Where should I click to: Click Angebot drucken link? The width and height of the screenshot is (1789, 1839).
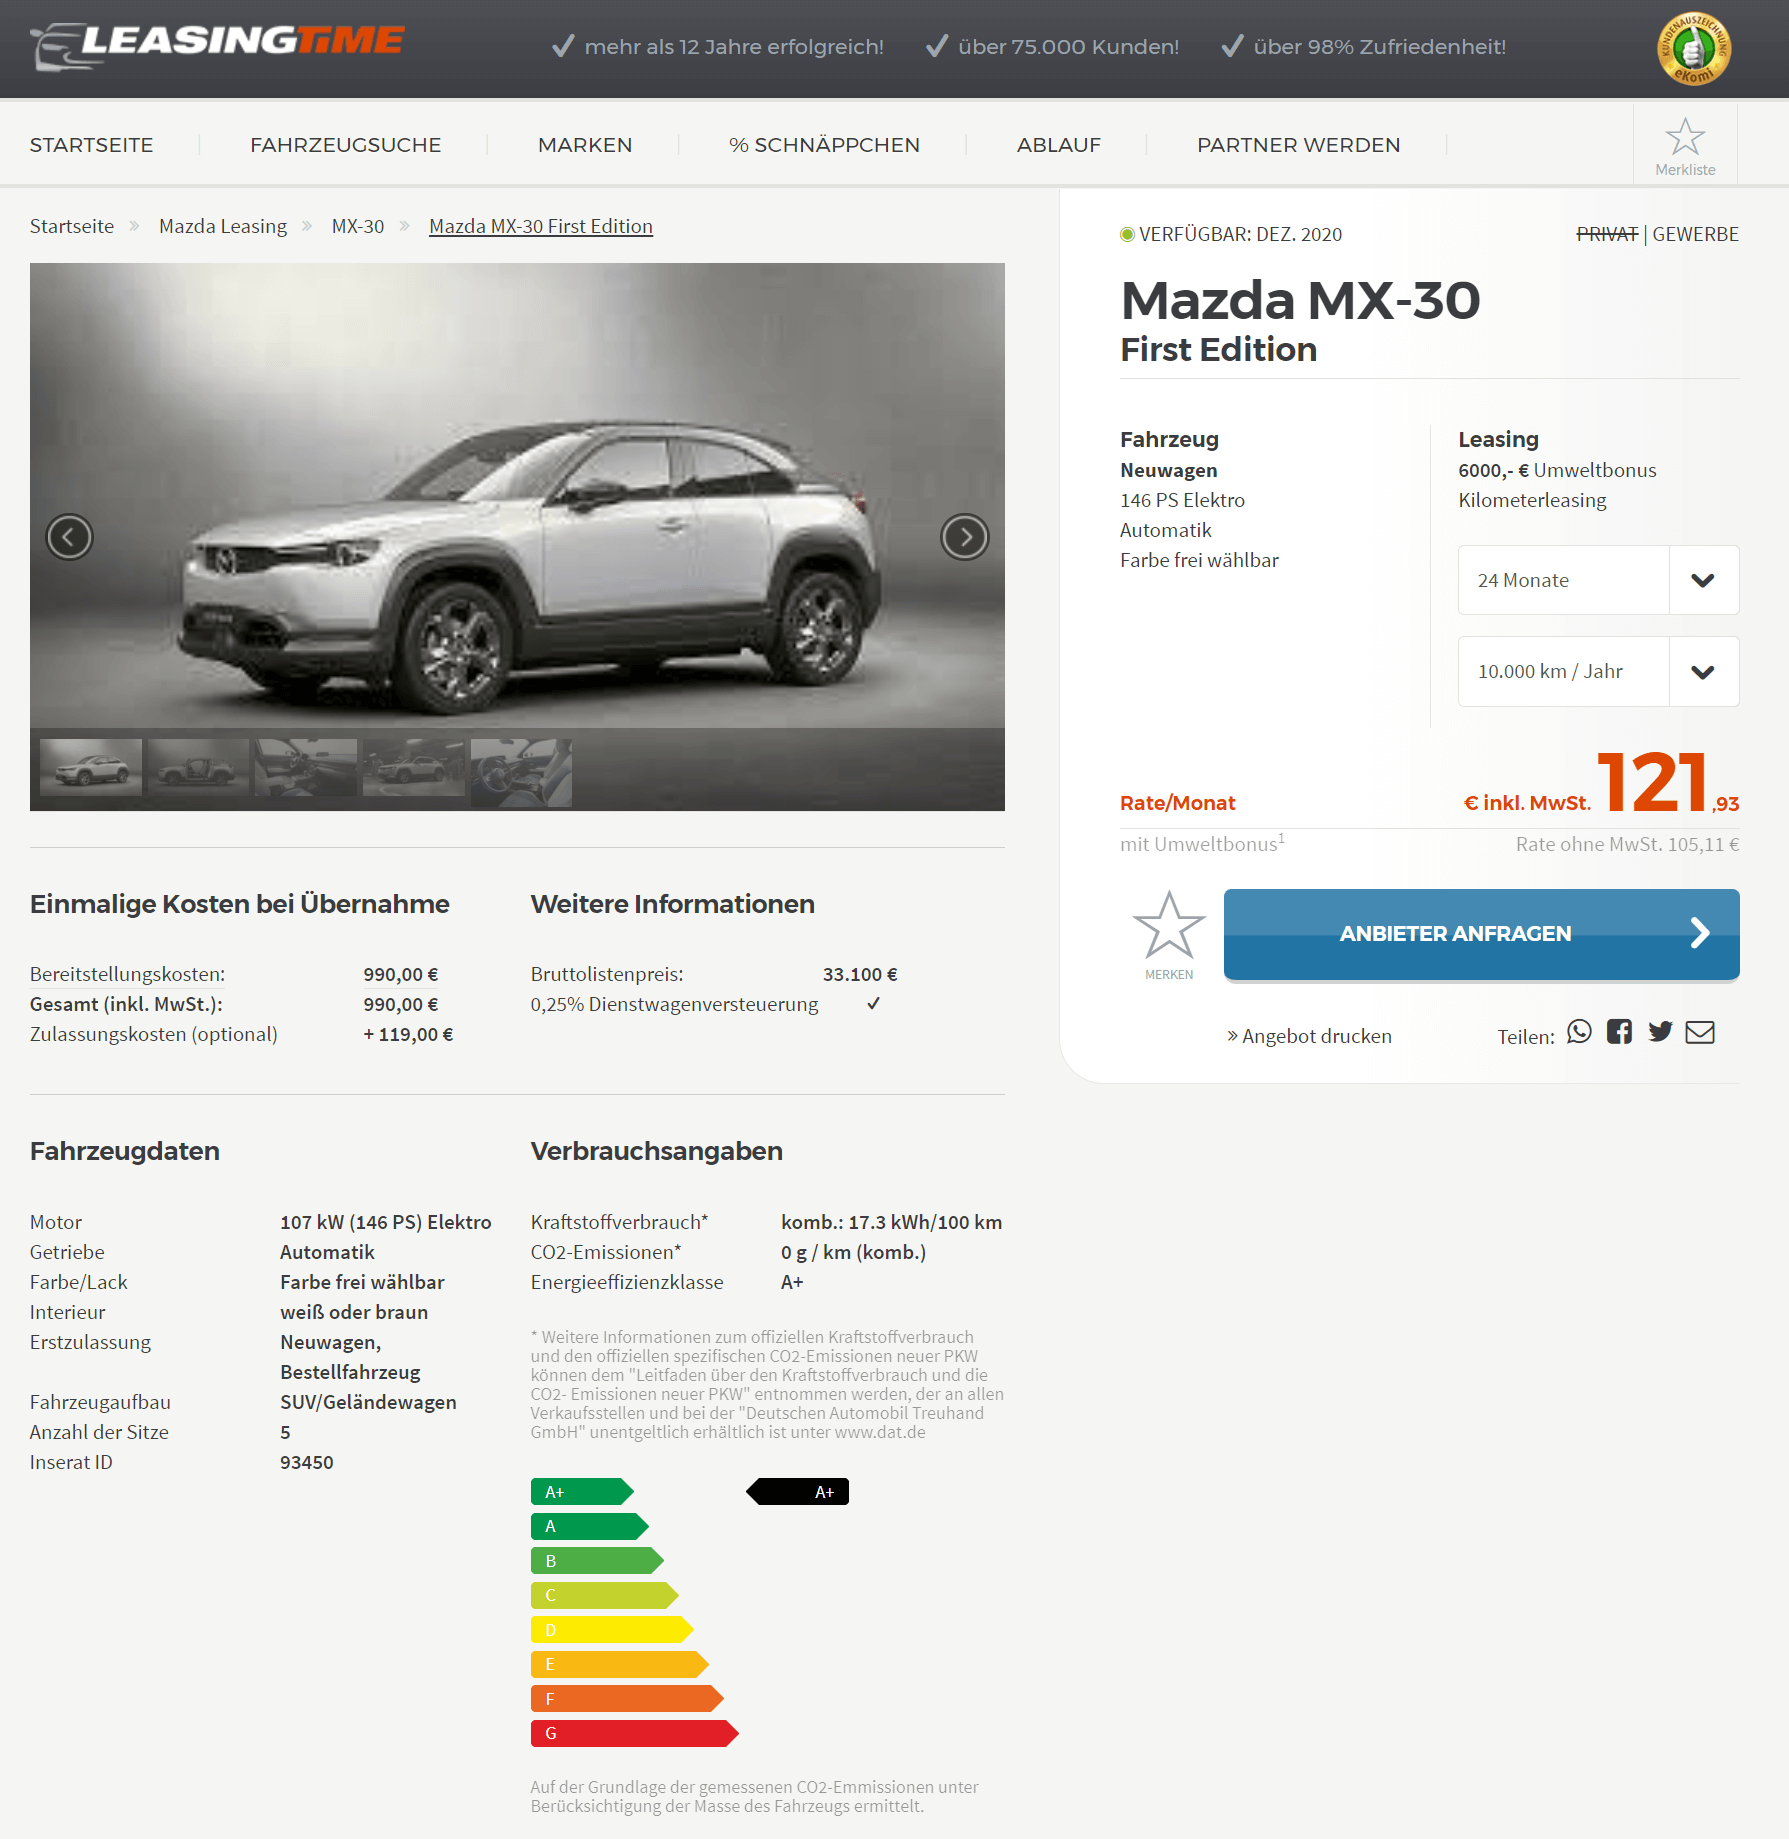pos(1309,1036)
